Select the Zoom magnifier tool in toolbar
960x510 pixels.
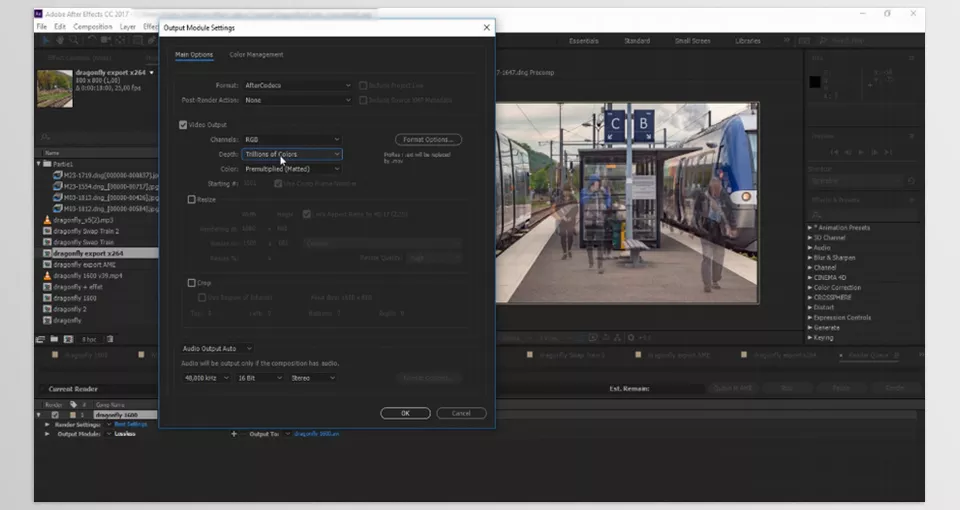click(74, 40)
